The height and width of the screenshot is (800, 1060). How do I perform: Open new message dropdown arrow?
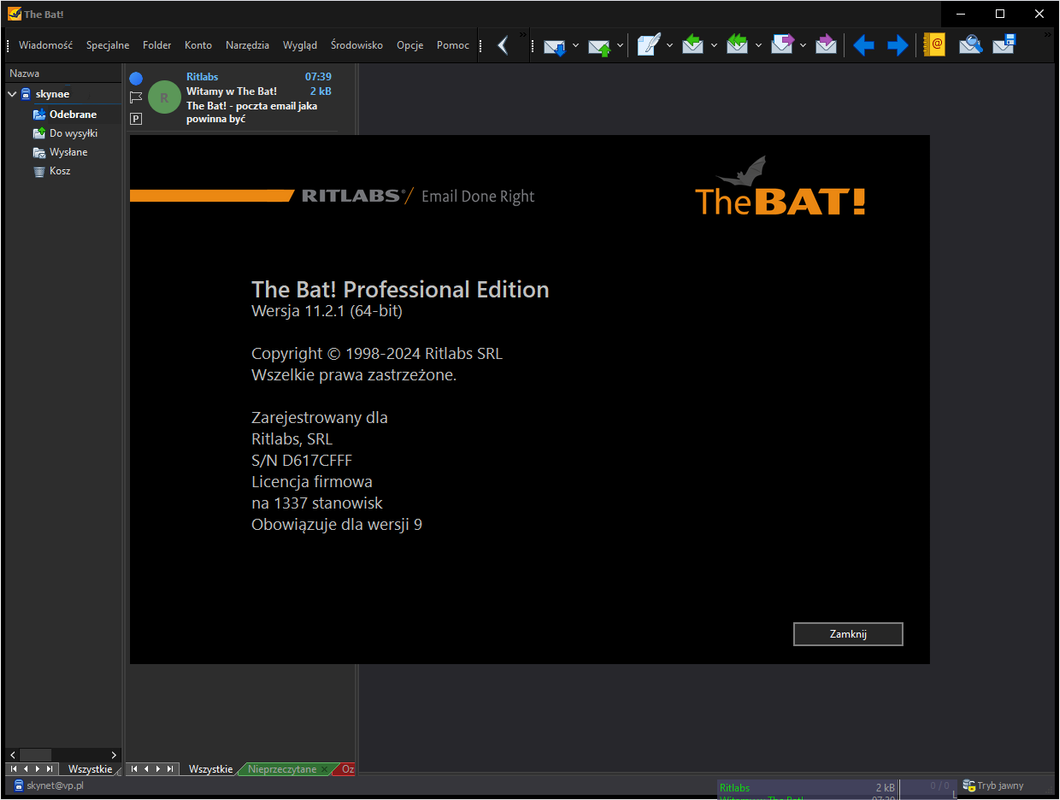[669, 45]
